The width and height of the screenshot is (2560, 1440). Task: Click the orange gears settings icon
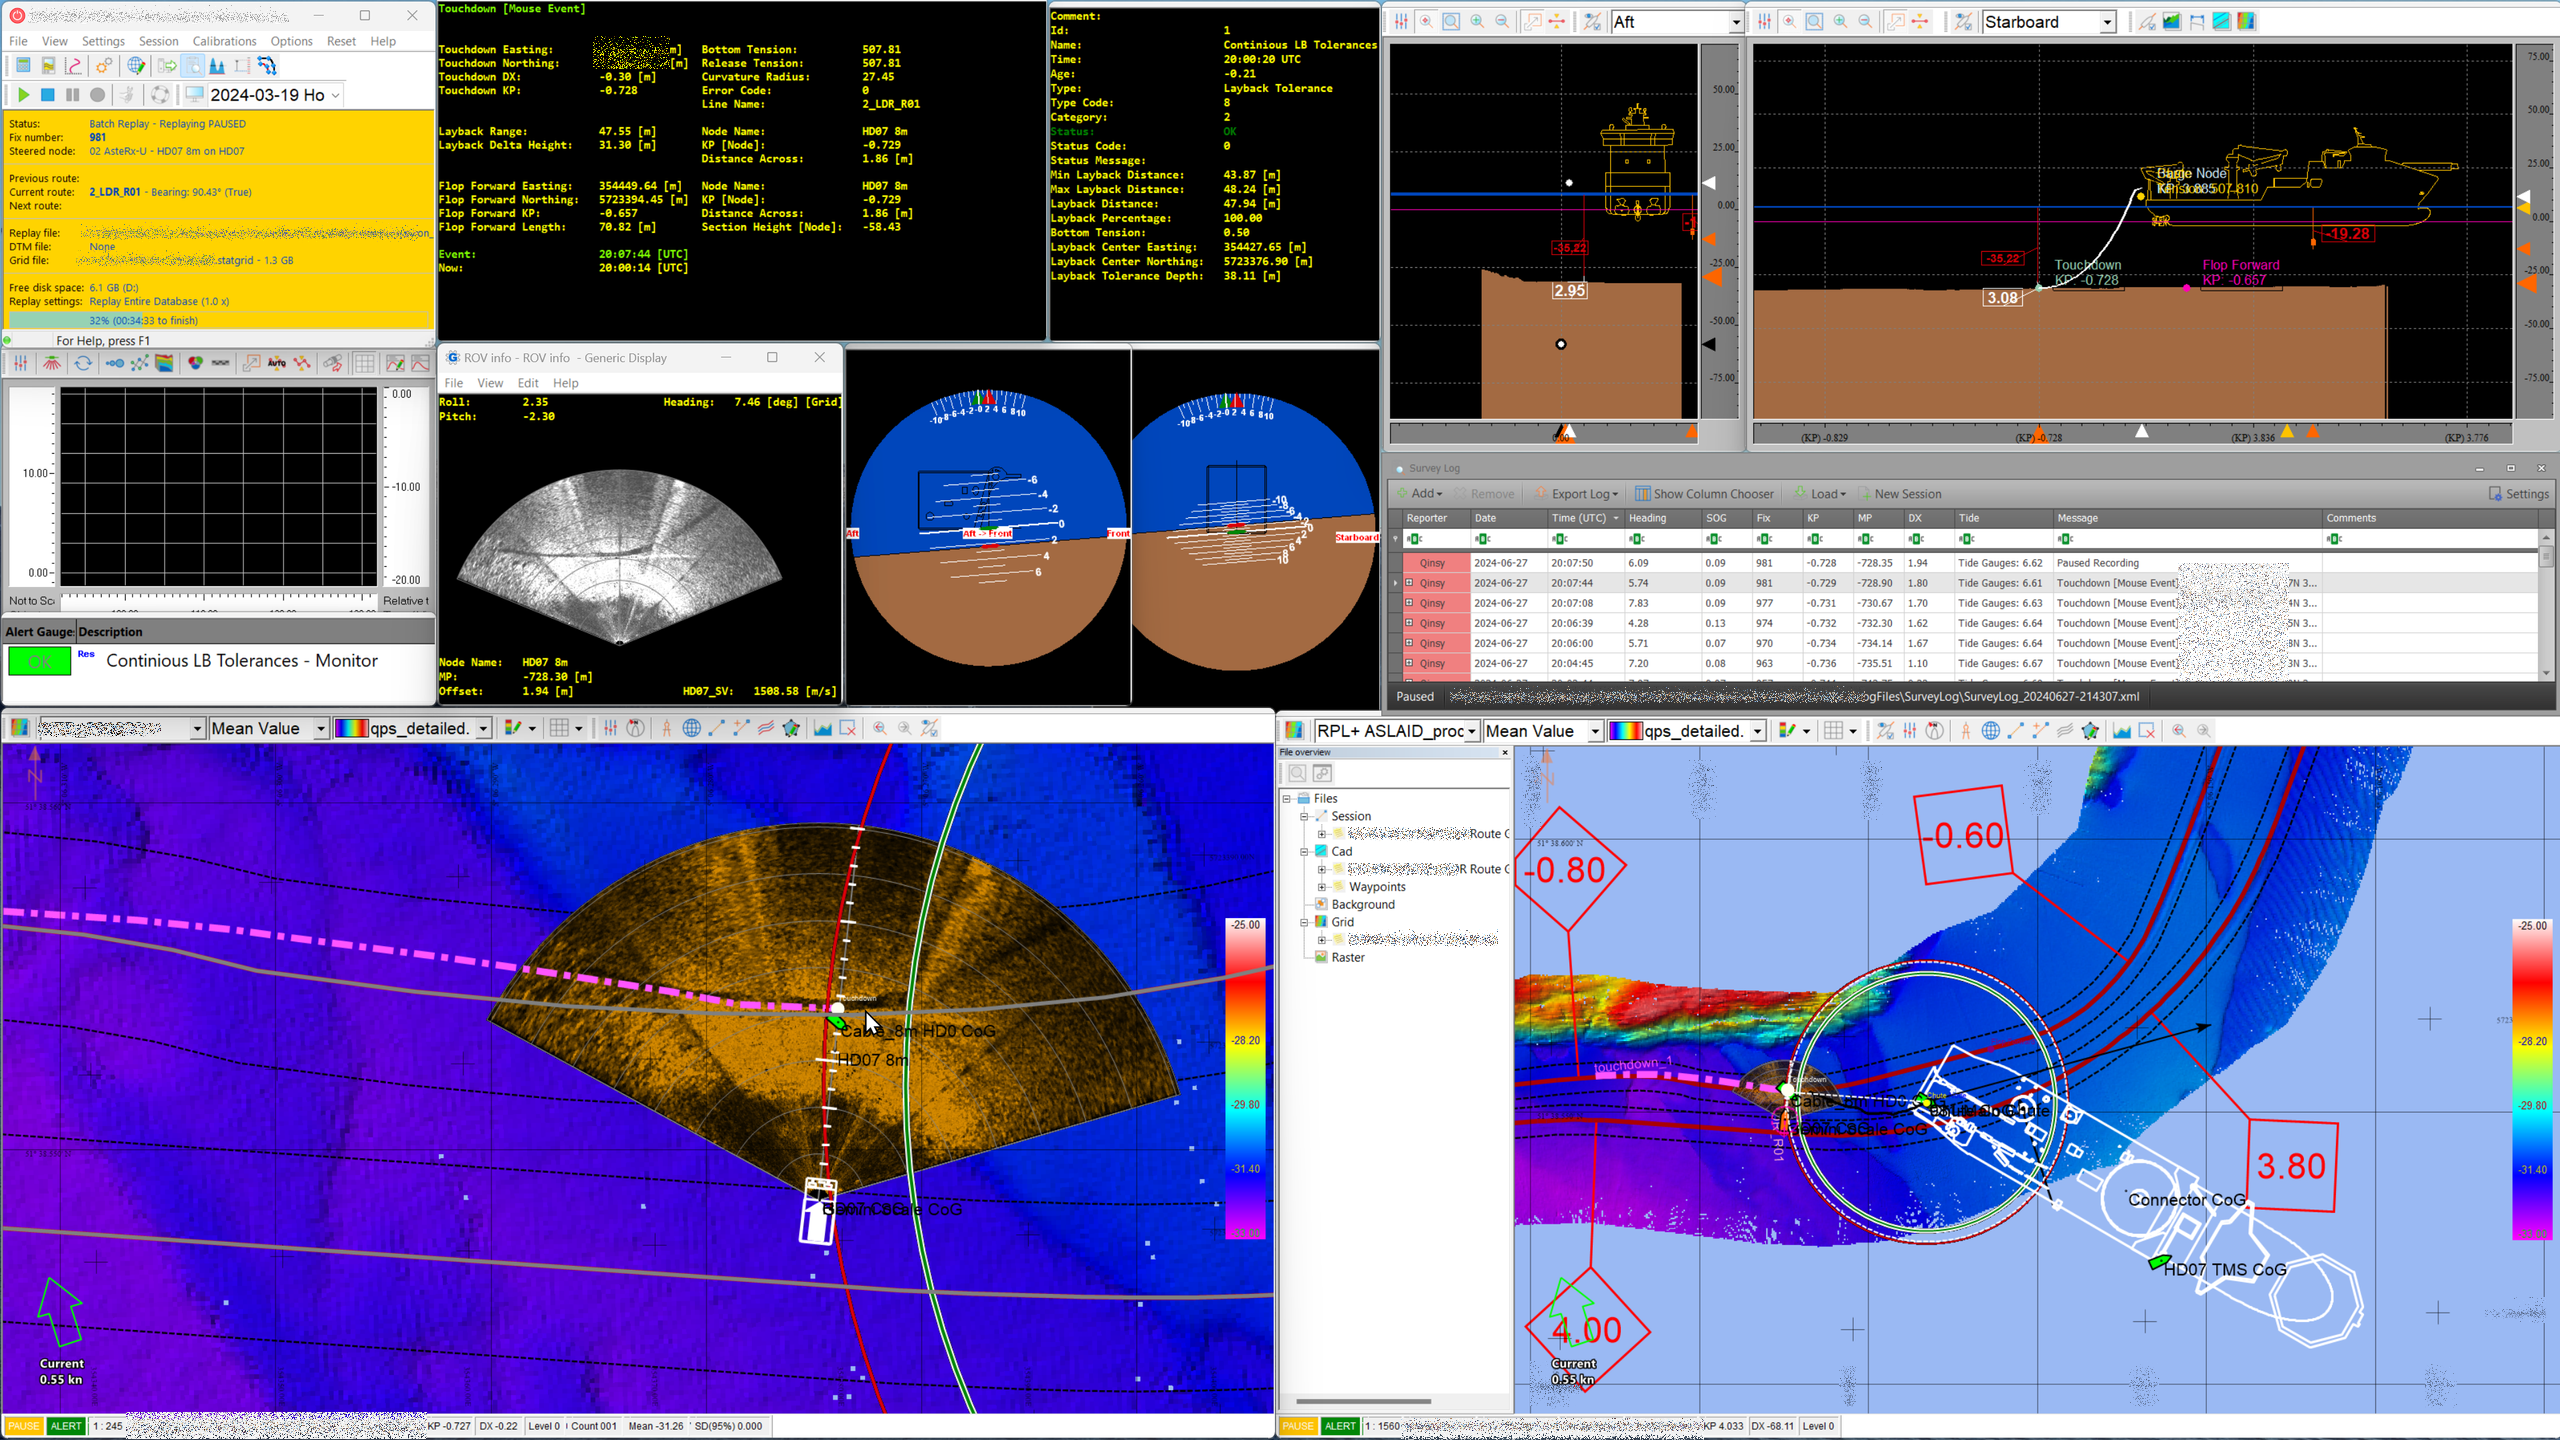104,66
